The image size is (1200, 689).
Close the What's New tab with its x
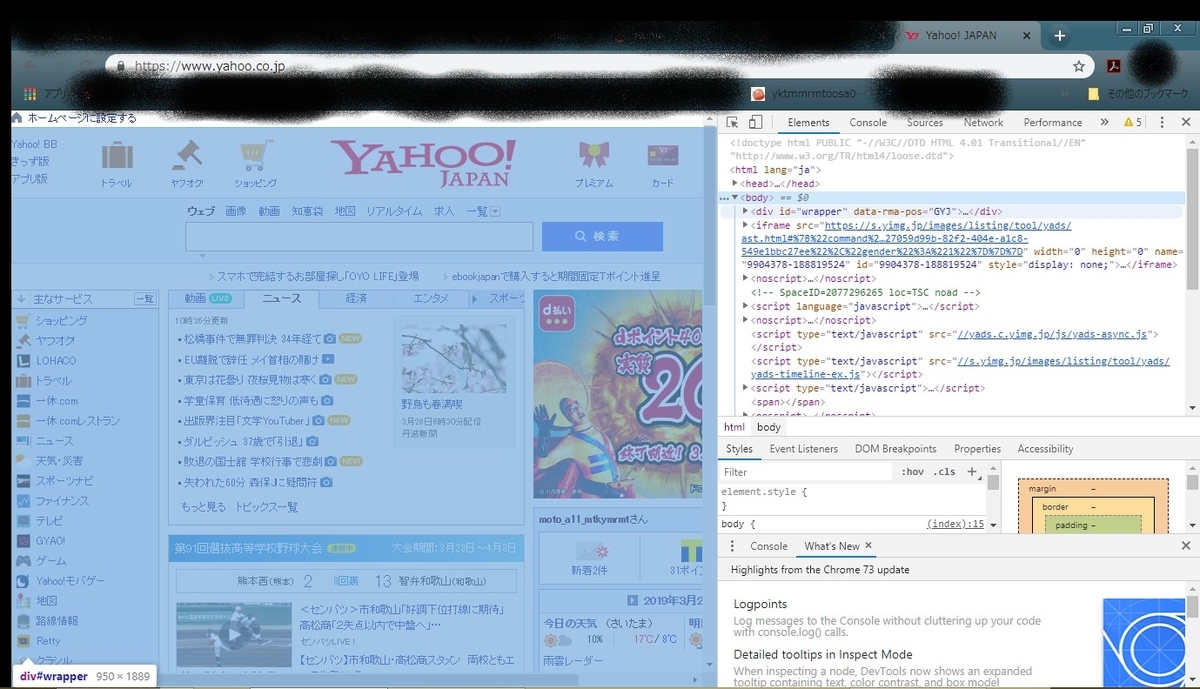click(x=868, y=546)
